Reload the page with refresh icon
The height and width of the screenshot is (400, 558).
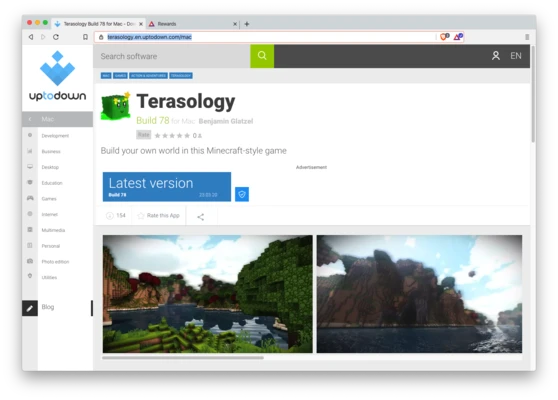[56, 37]
